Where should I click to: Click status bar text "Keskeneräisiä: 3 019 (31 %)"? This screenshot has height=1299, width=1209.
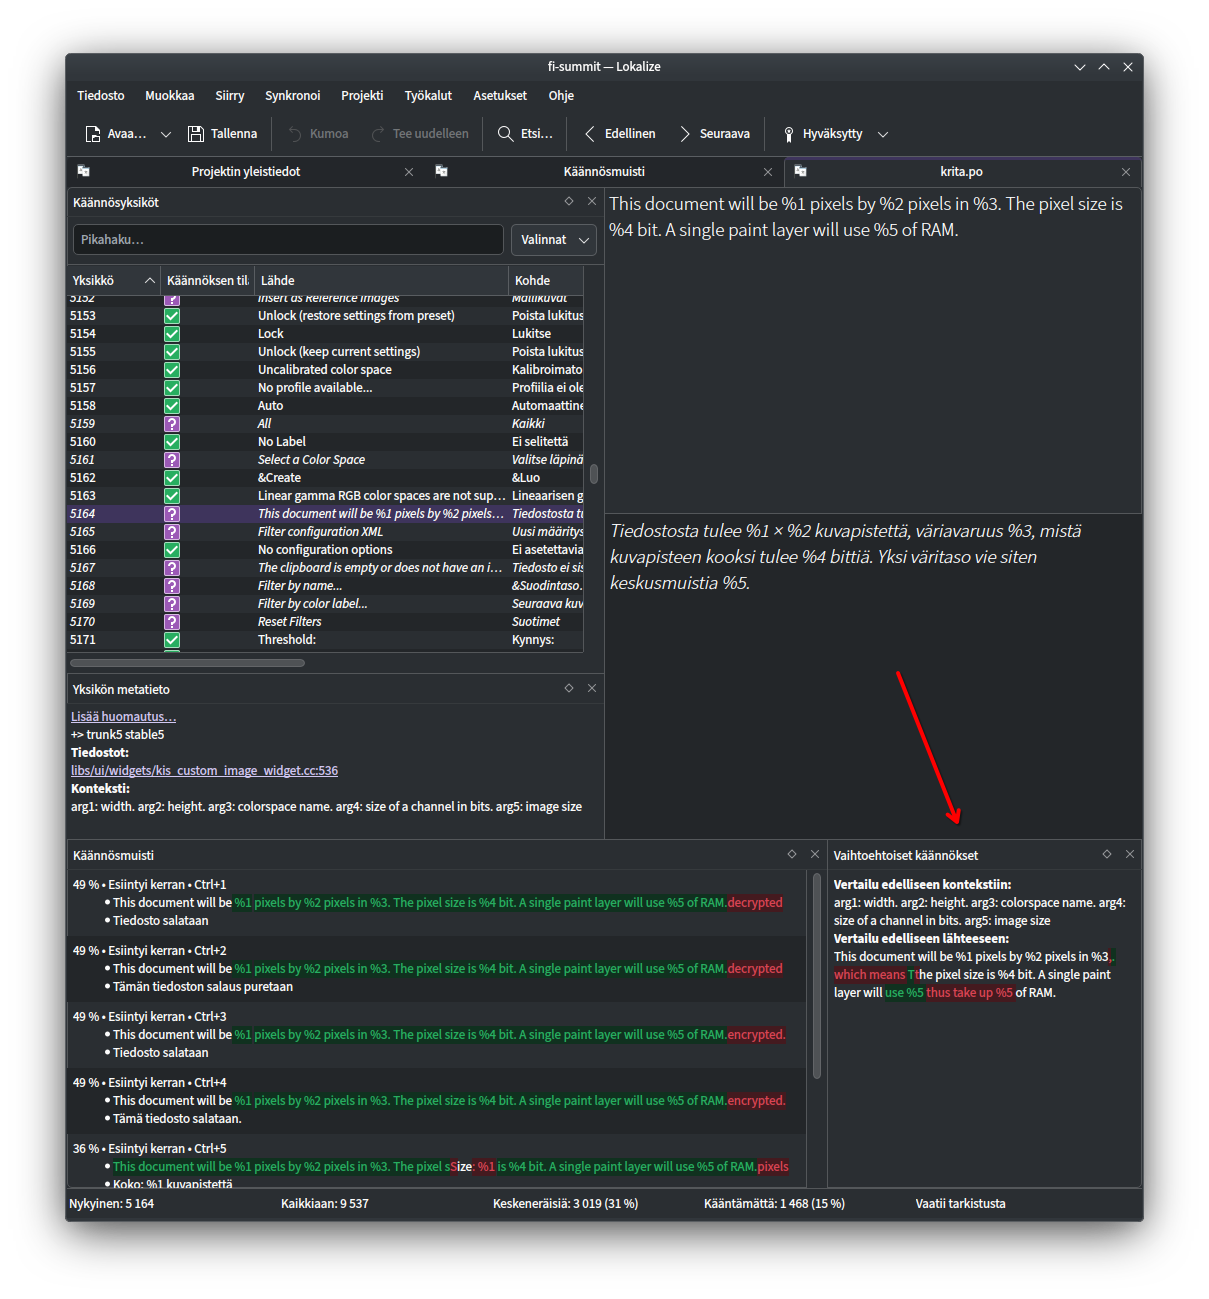pyautogui.click(x=566, y=1204)
